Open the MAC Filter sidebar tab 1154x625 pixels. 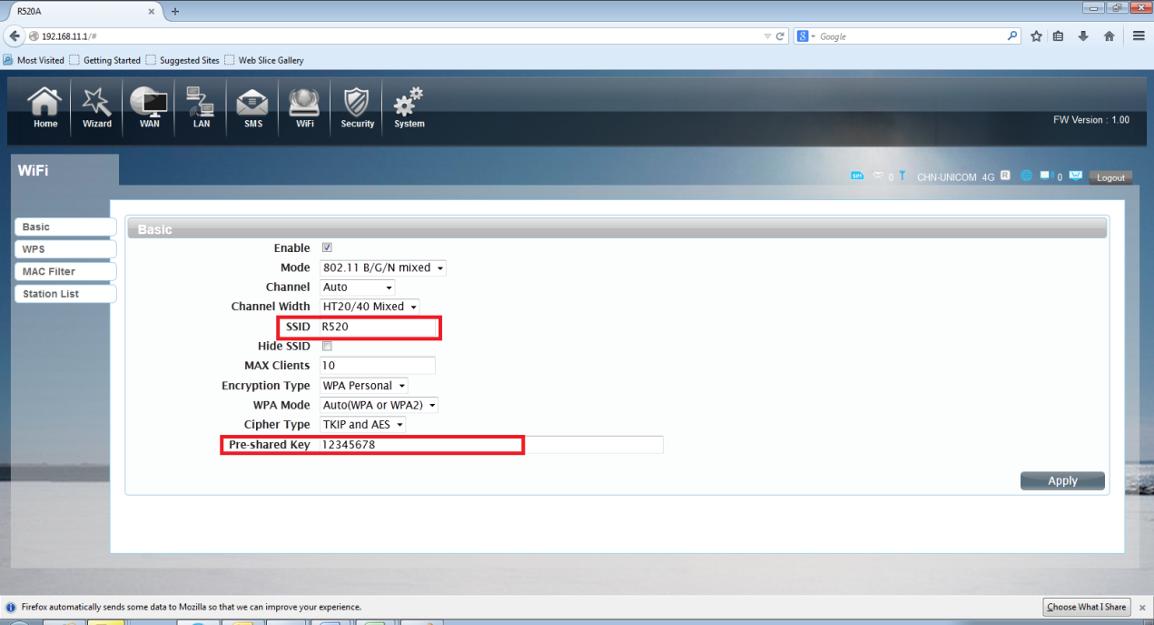point(65,272)
